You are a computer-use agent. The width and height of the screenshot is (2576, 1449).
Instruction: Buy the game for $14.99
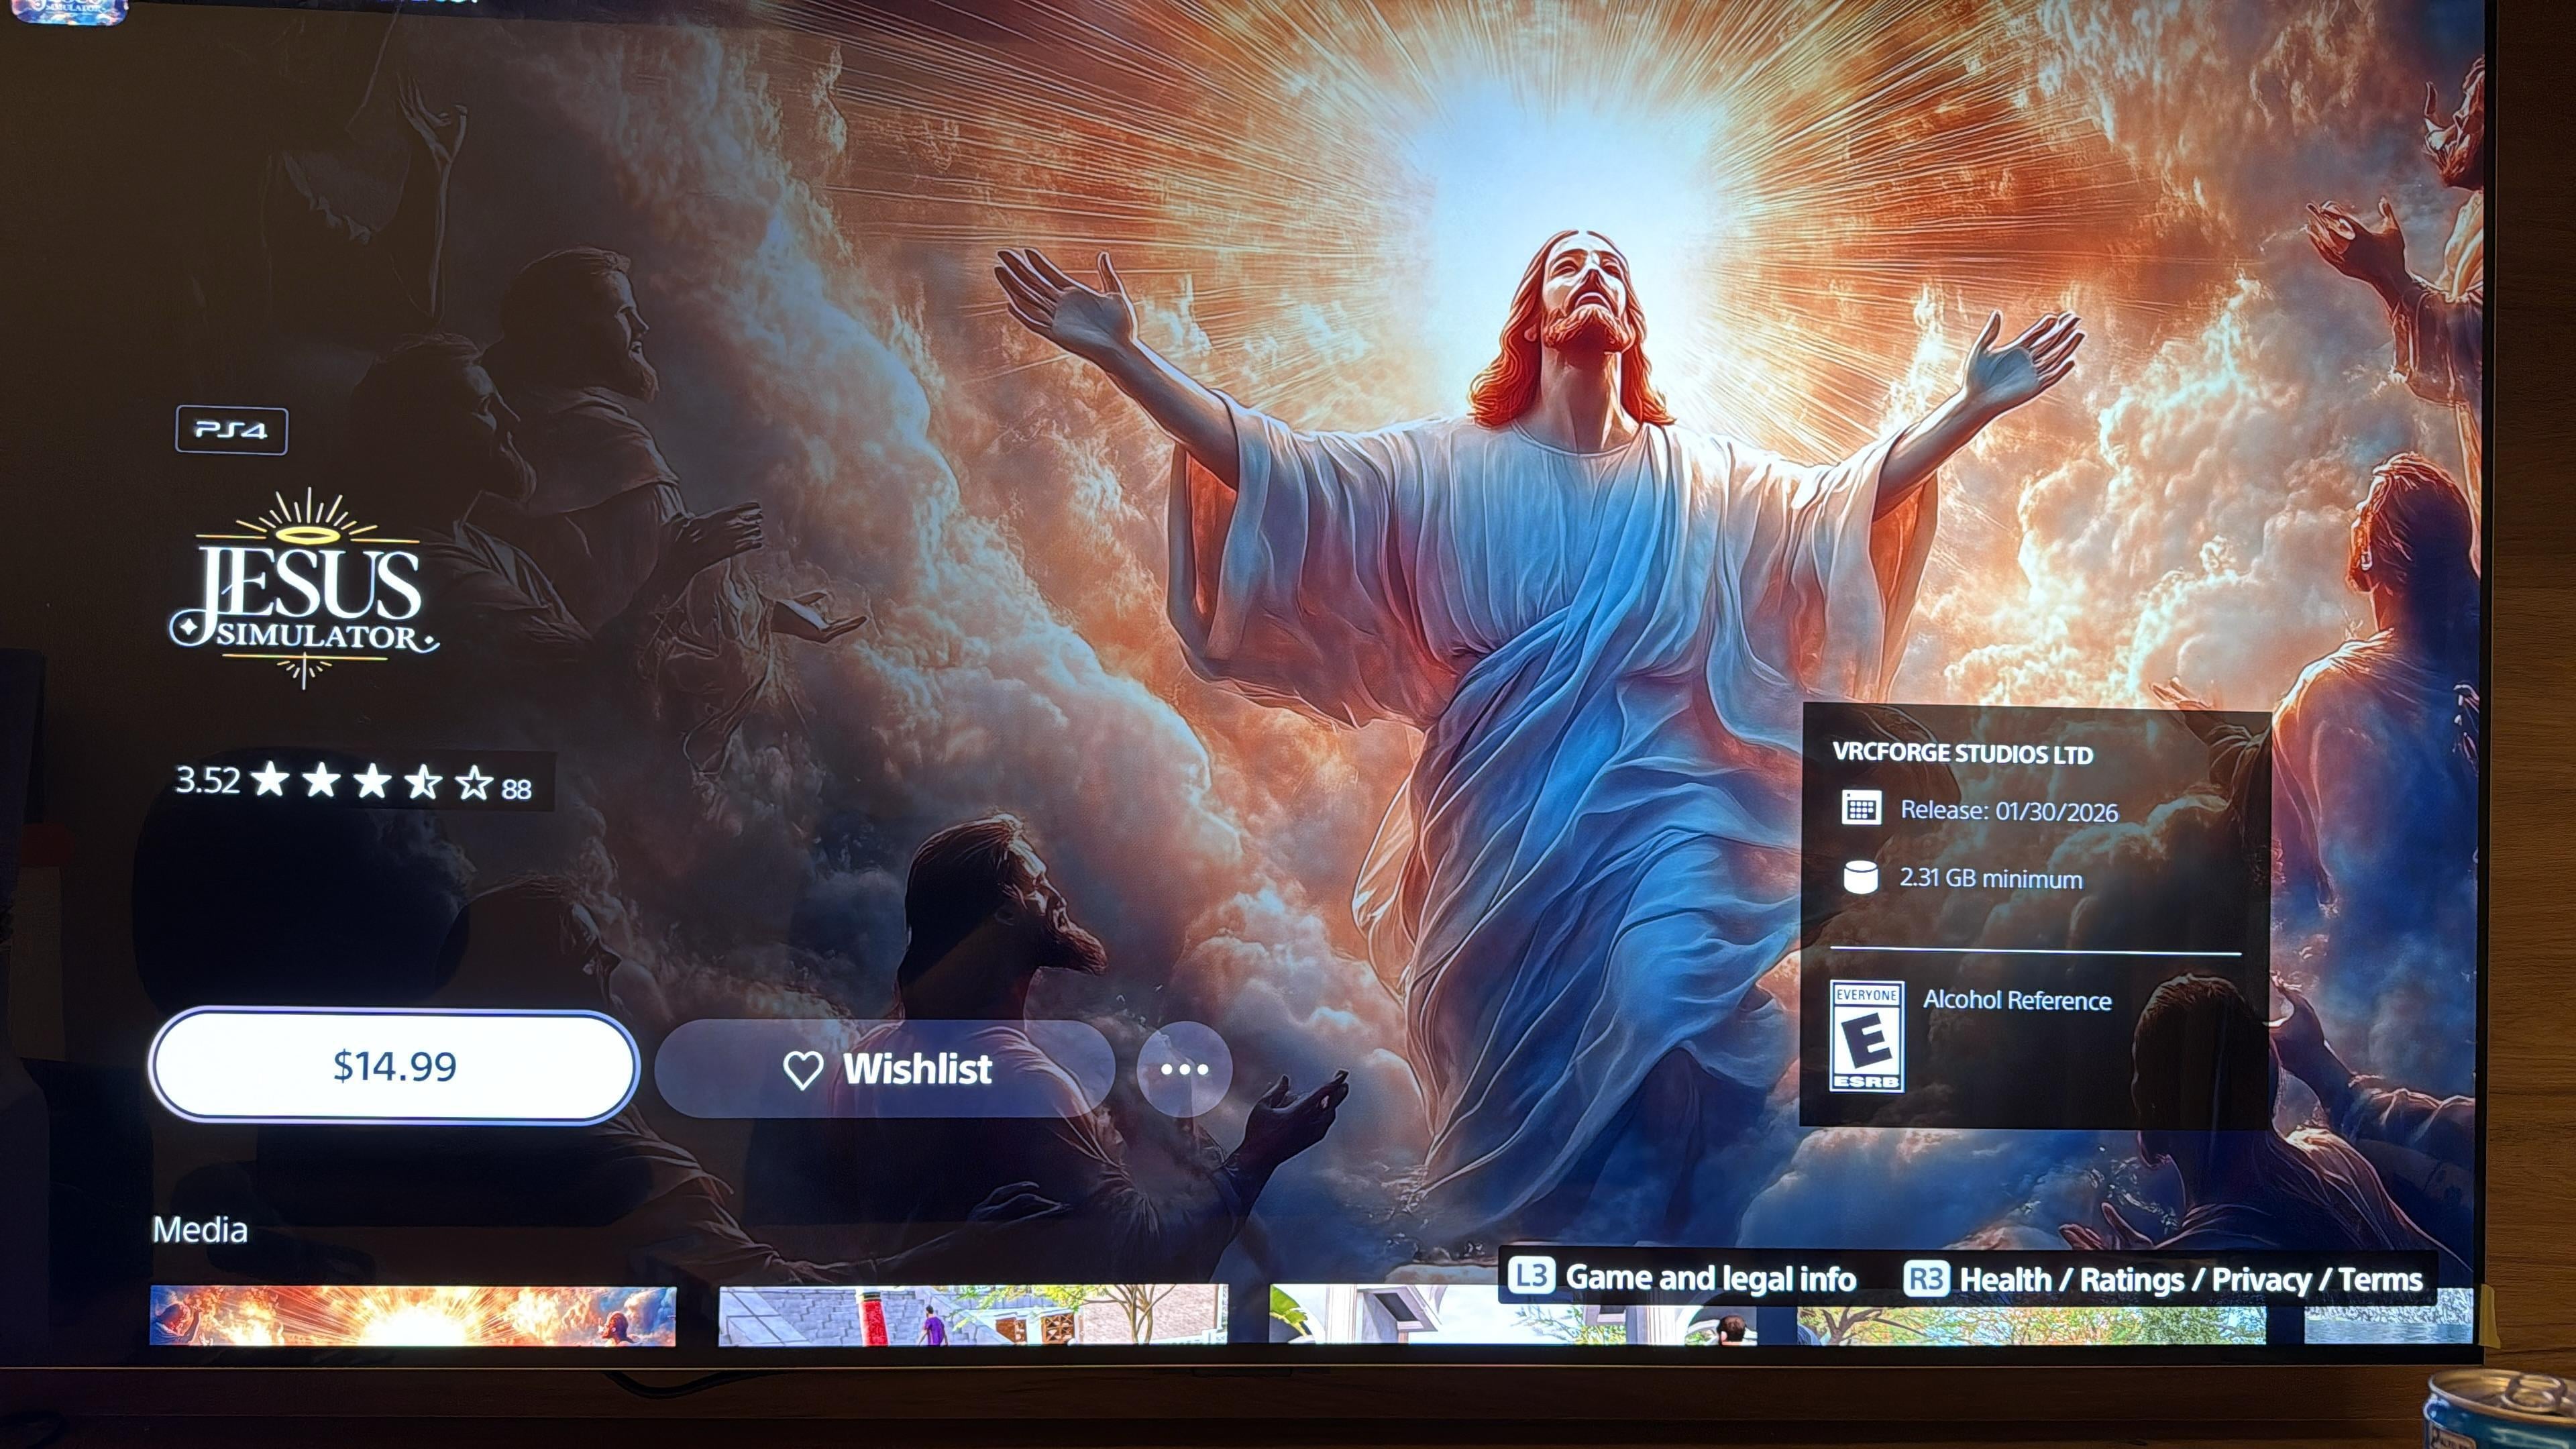click(x=394, y=1066)
